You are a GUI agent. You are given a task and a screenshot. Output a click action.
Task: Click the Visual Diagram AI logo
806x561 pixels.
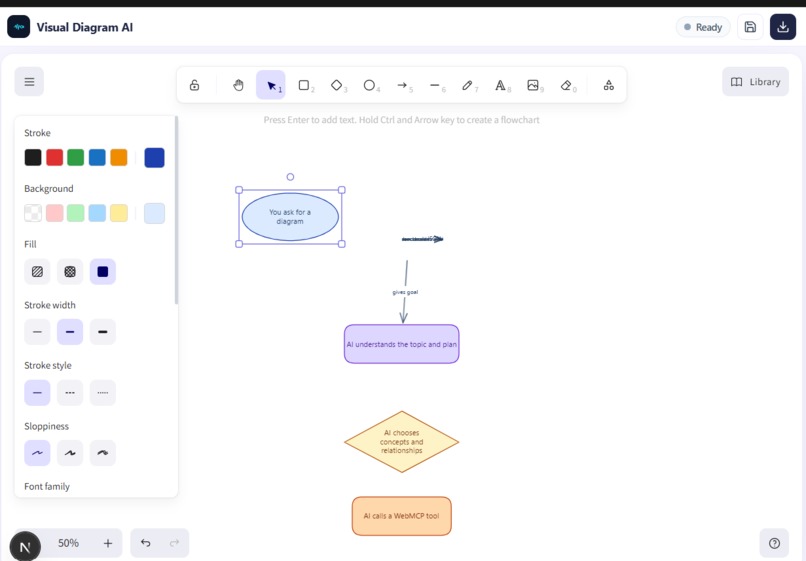tap(19, 27)
